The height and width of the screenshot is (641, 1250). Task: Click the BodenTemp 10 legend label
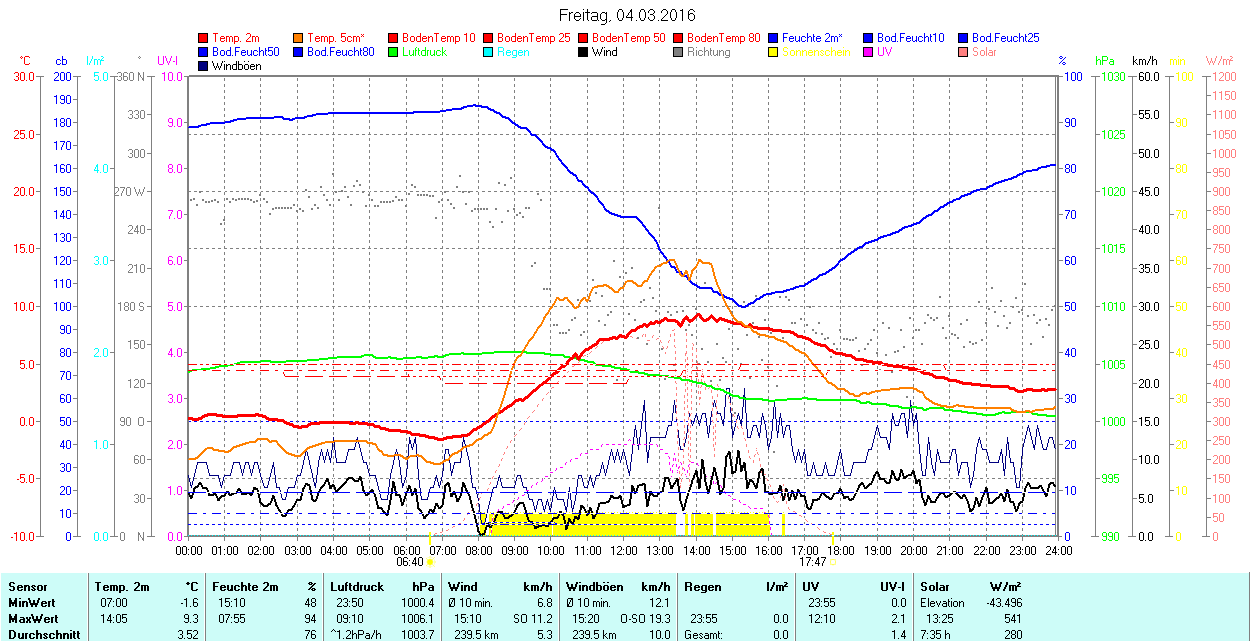[438, 38]
